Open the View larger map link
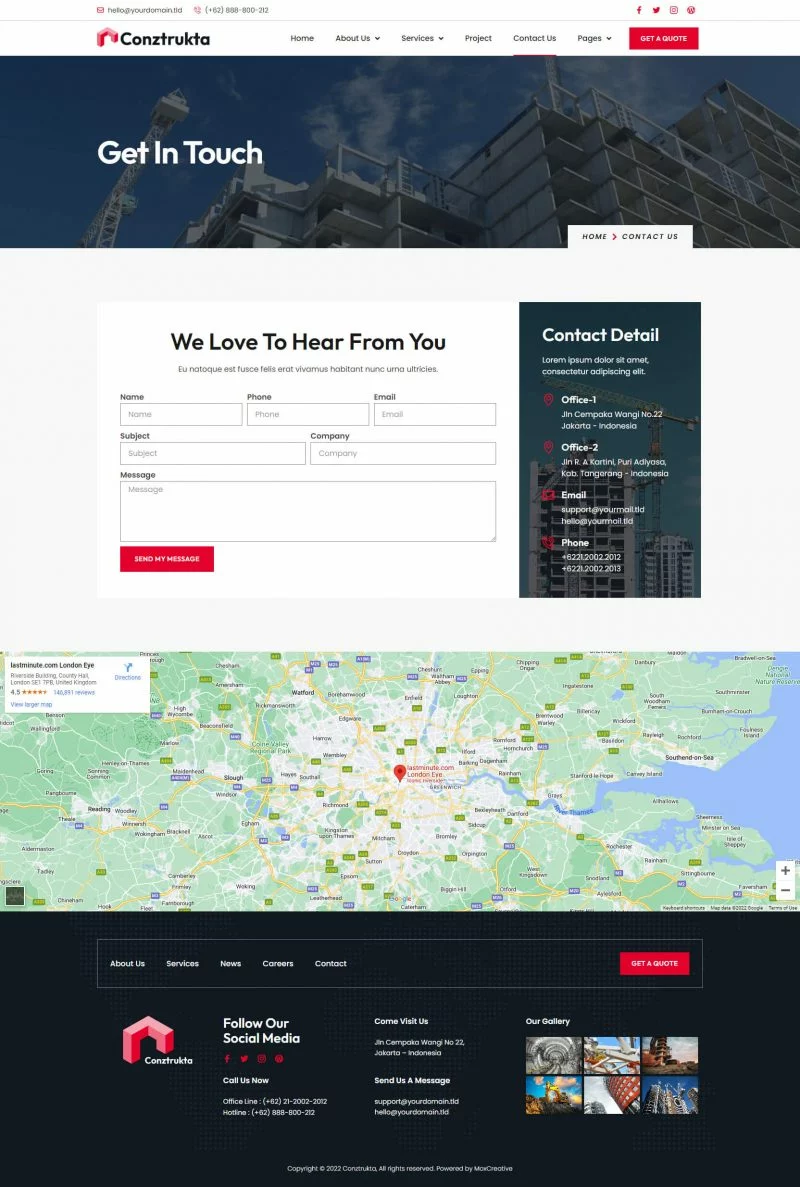Viewport: 800px width, 1187px height. coord(31,704)
